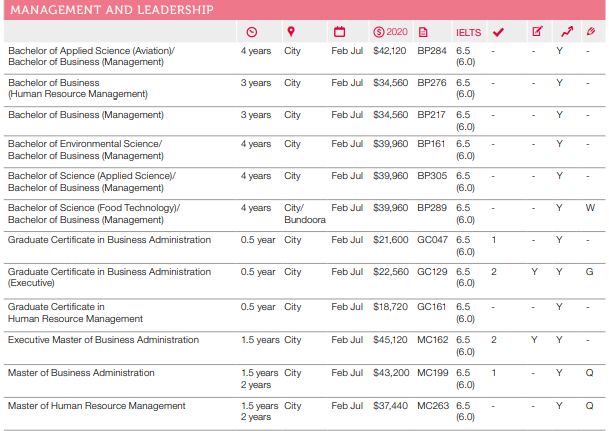
Task: Click the rightmost pen icon in header
Action: [590, 31]
